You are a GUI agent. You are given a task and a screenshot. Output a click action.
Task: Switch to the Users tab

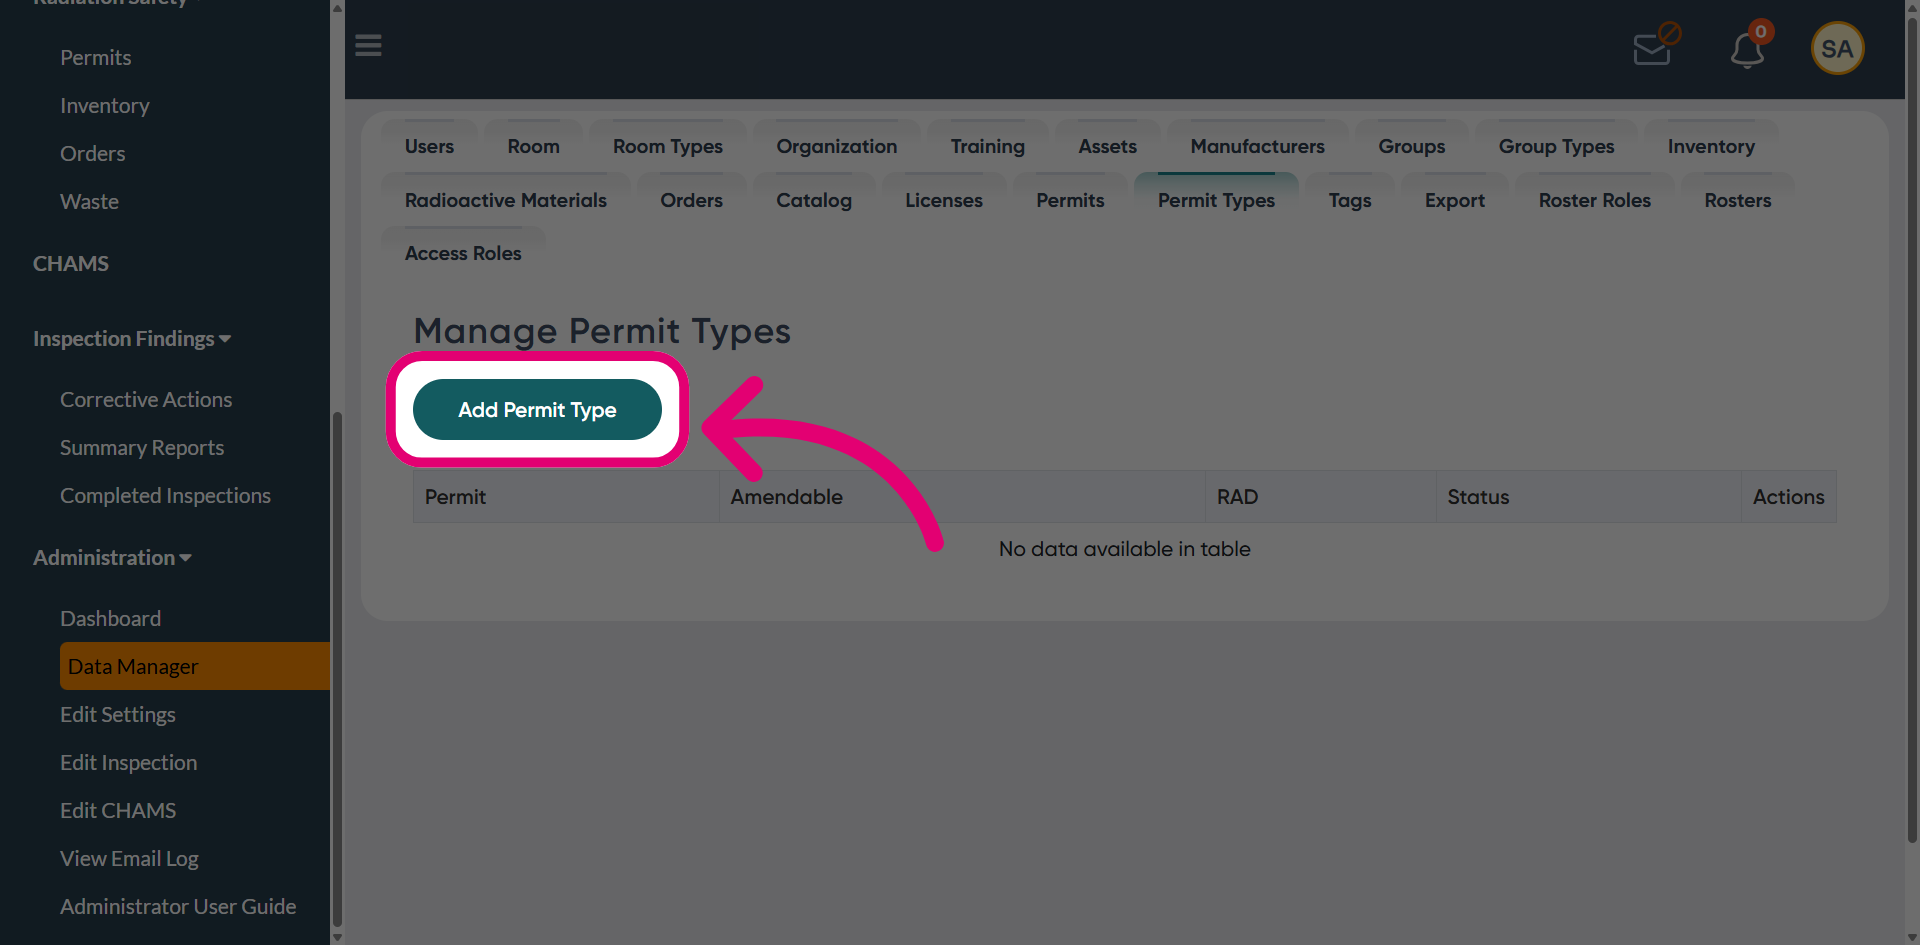coord(429,147)
